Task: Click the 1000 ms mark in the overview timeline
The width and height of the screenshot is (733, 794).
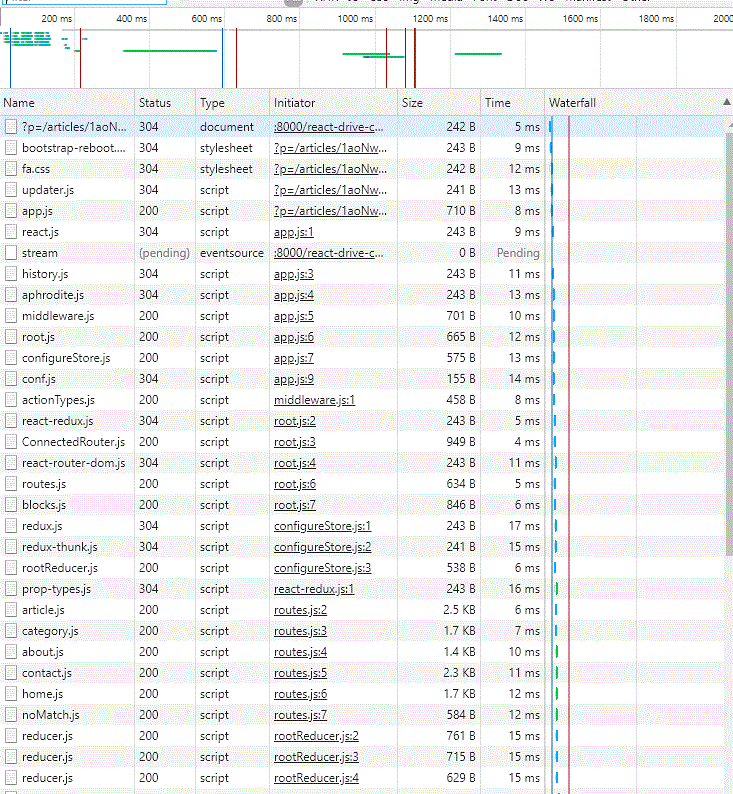Action: pos(355,19)
